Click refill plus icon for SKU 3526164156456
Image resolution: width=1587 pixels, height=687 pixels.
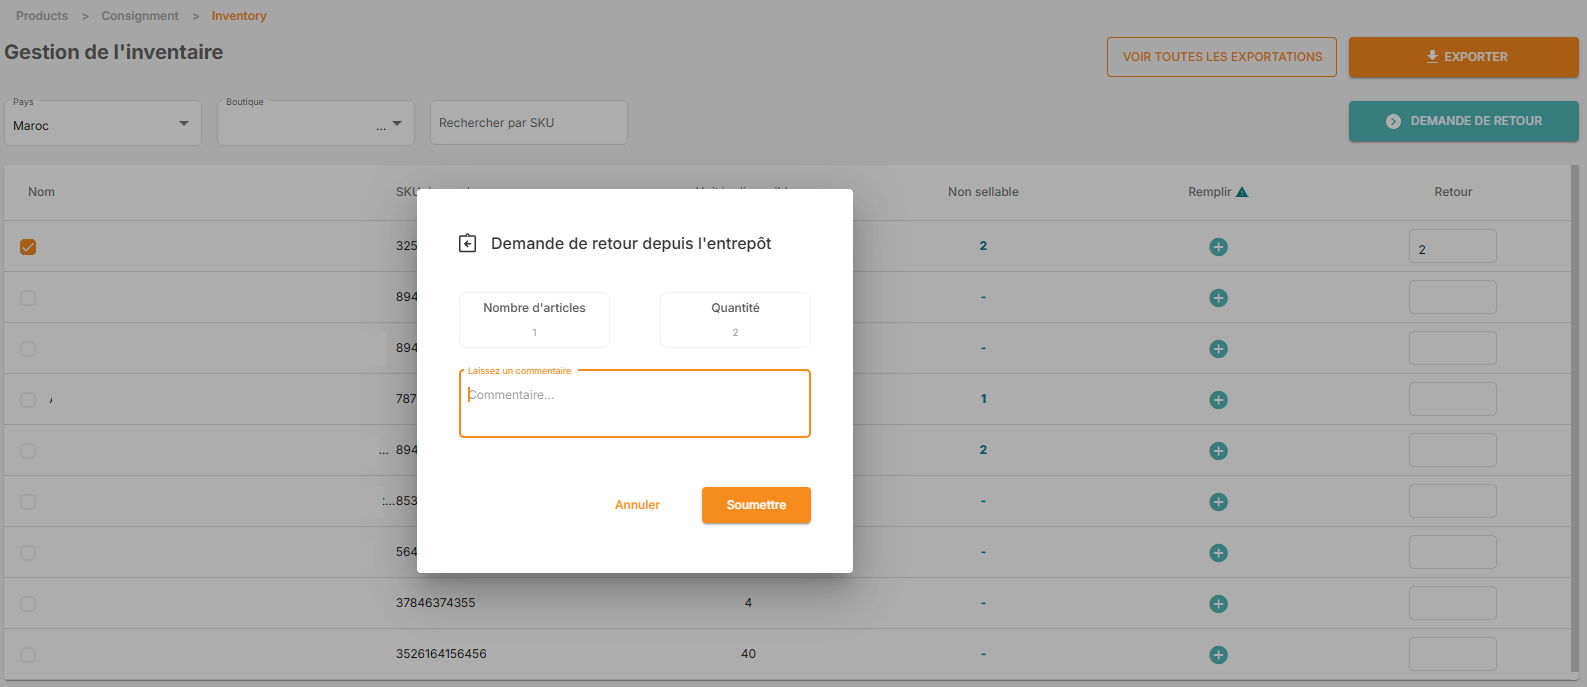(1218, 655)
